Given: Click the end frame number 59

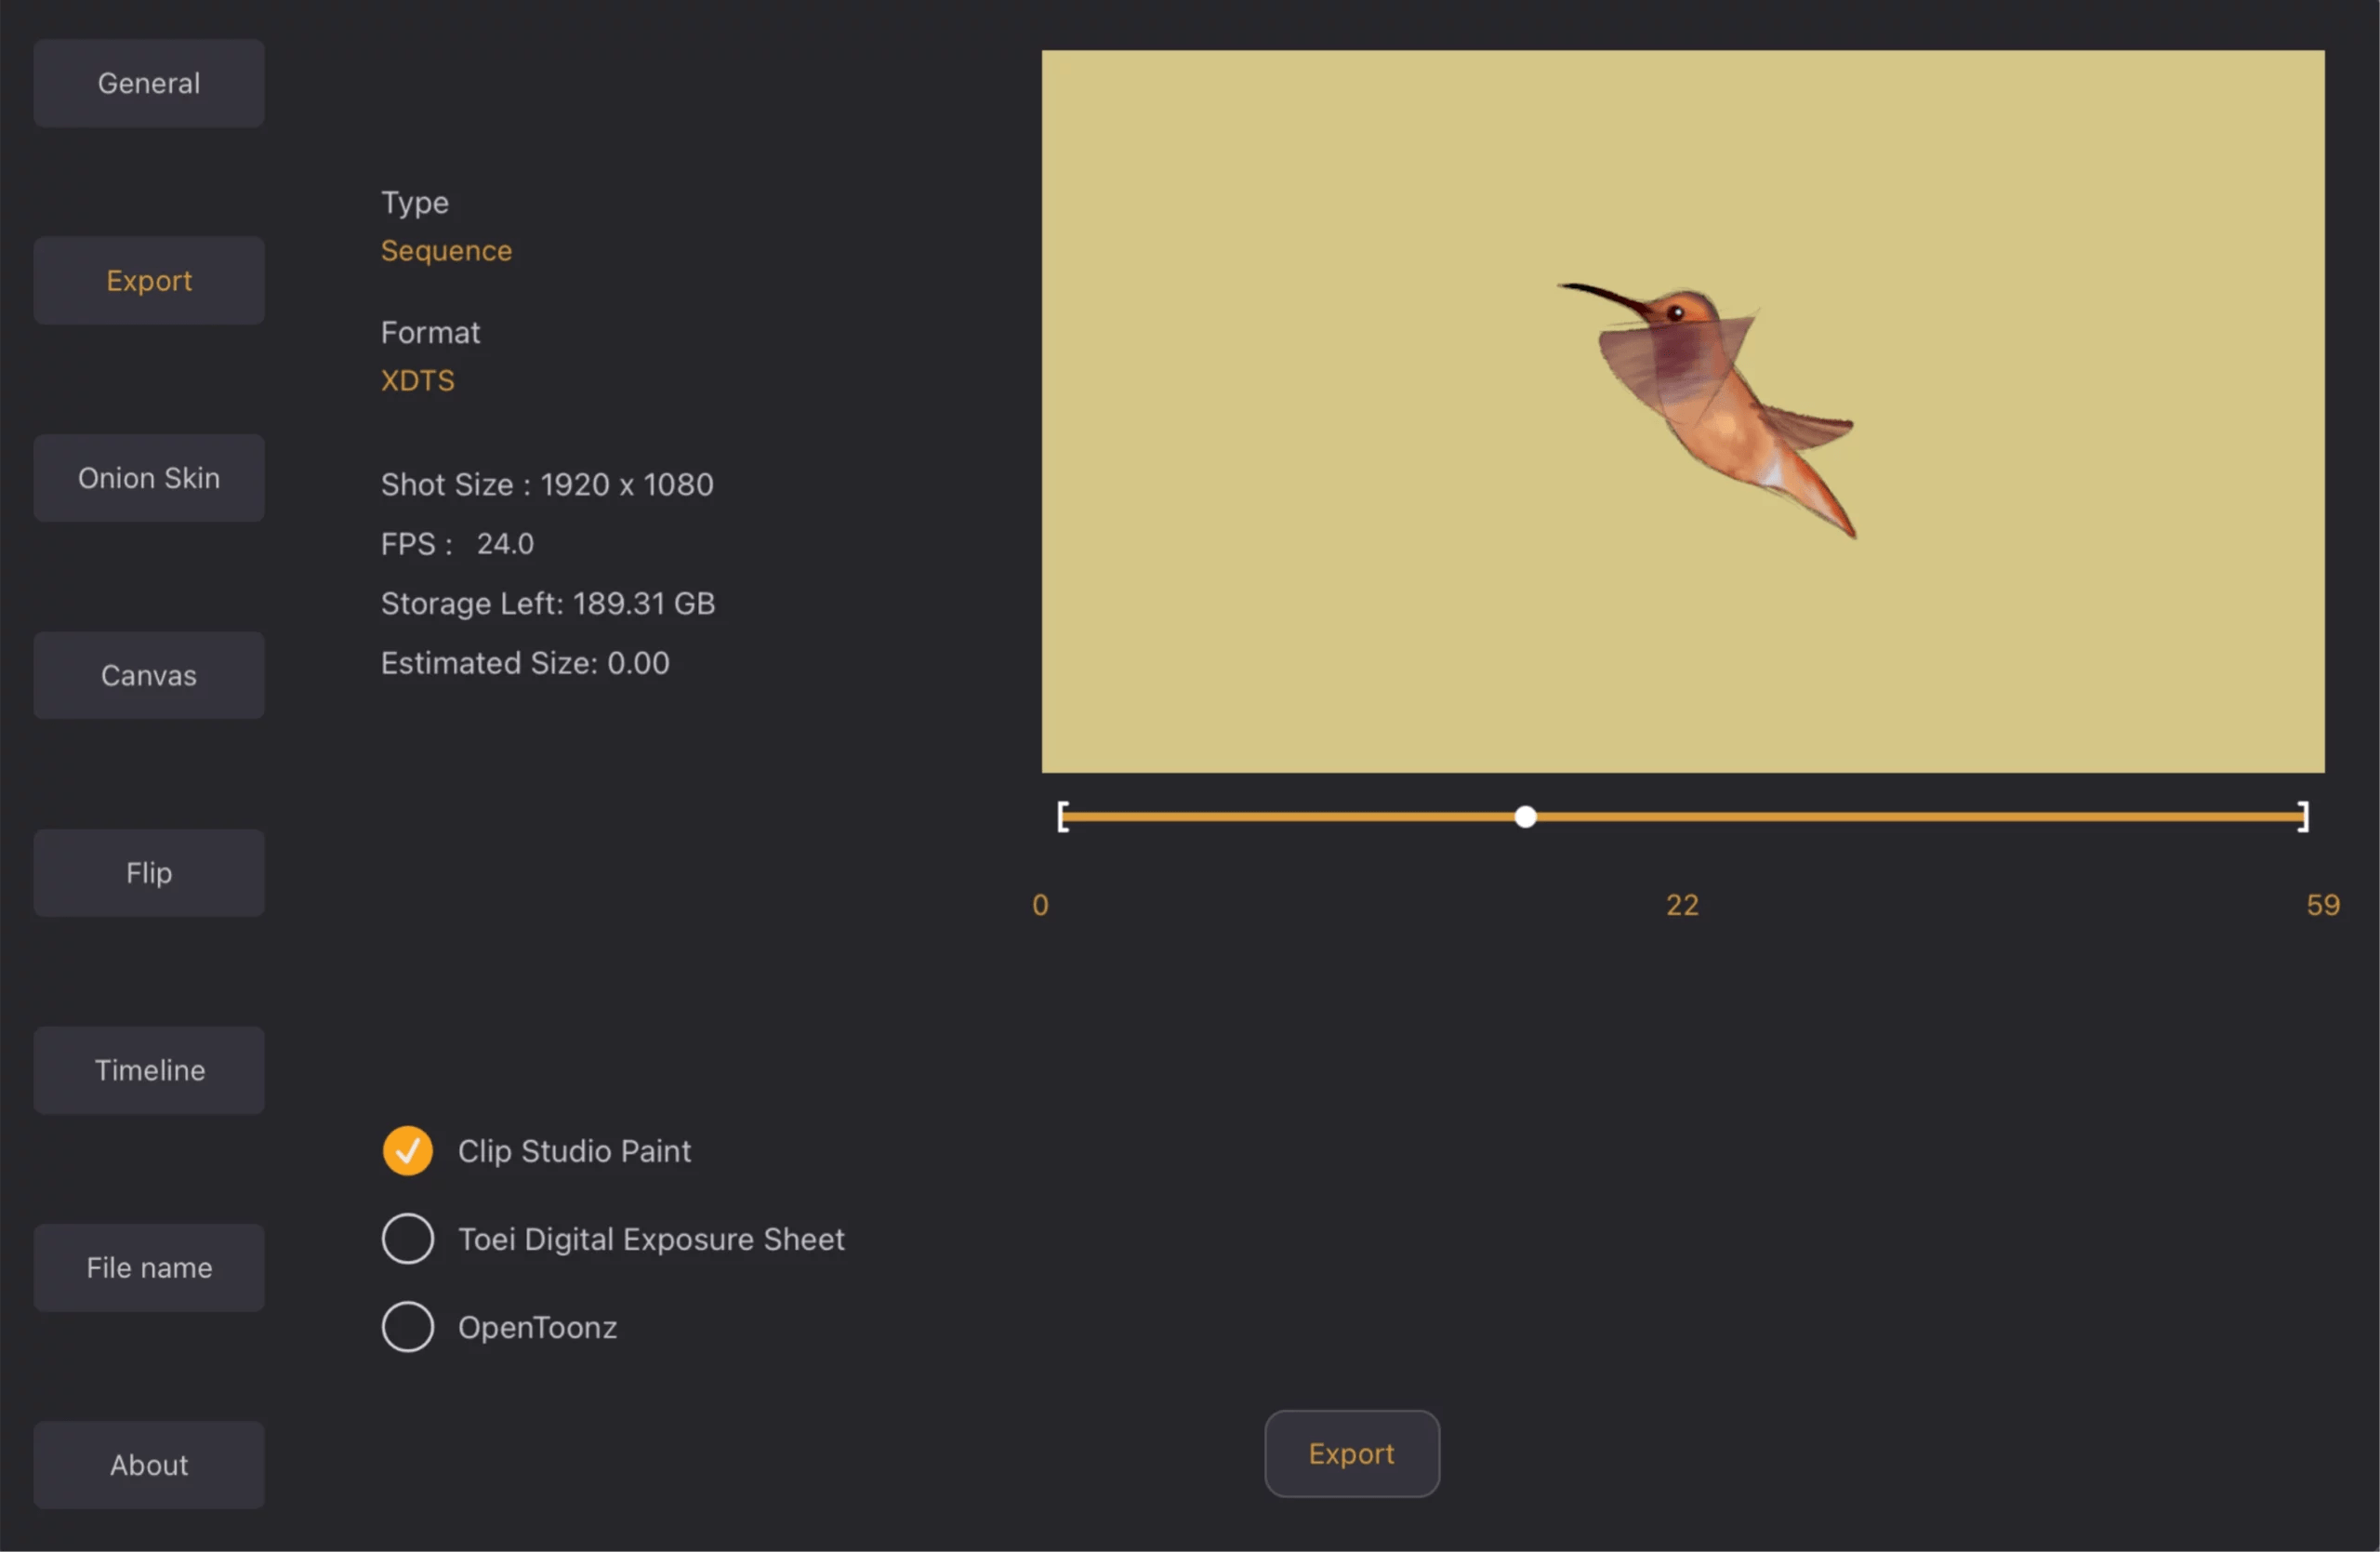Looking at the screenshot, I should [x=2322, y=905].
